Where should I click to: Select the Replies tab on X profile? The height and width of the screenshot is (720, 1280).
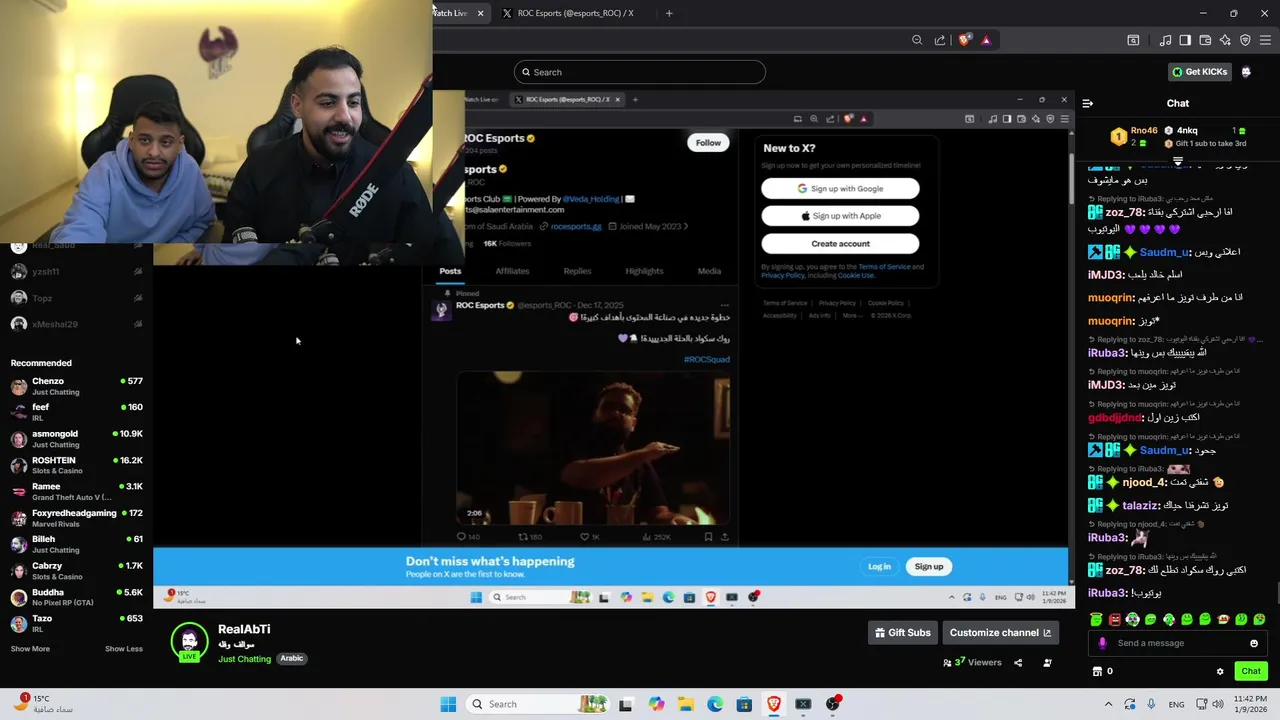click(x=577, y=271)
